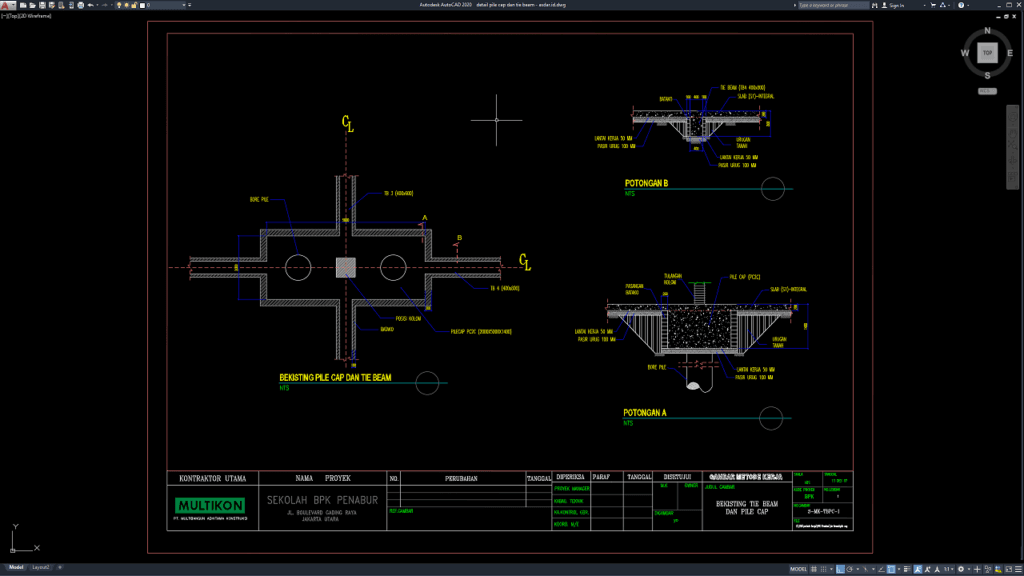
Task: Open the annotation scale 1:1 dropdown
Action: [x=951, y=569]
